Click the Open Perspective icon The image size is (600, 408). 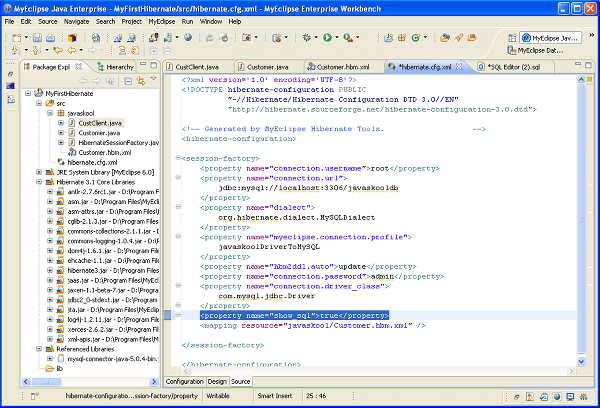pyautogui.click(x=512, y=38)
